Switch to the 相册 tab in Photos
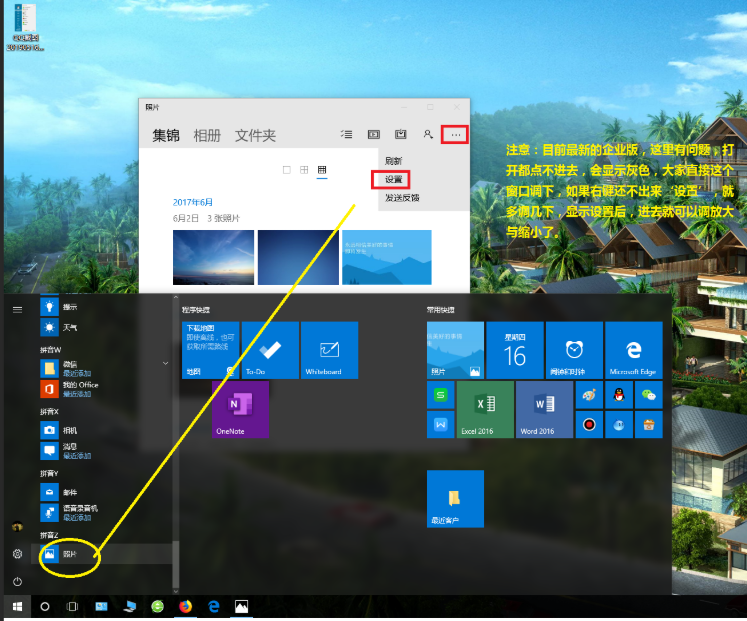Viewport: 747px width, 621px height. pyautogui.click(x=207, y=136)
